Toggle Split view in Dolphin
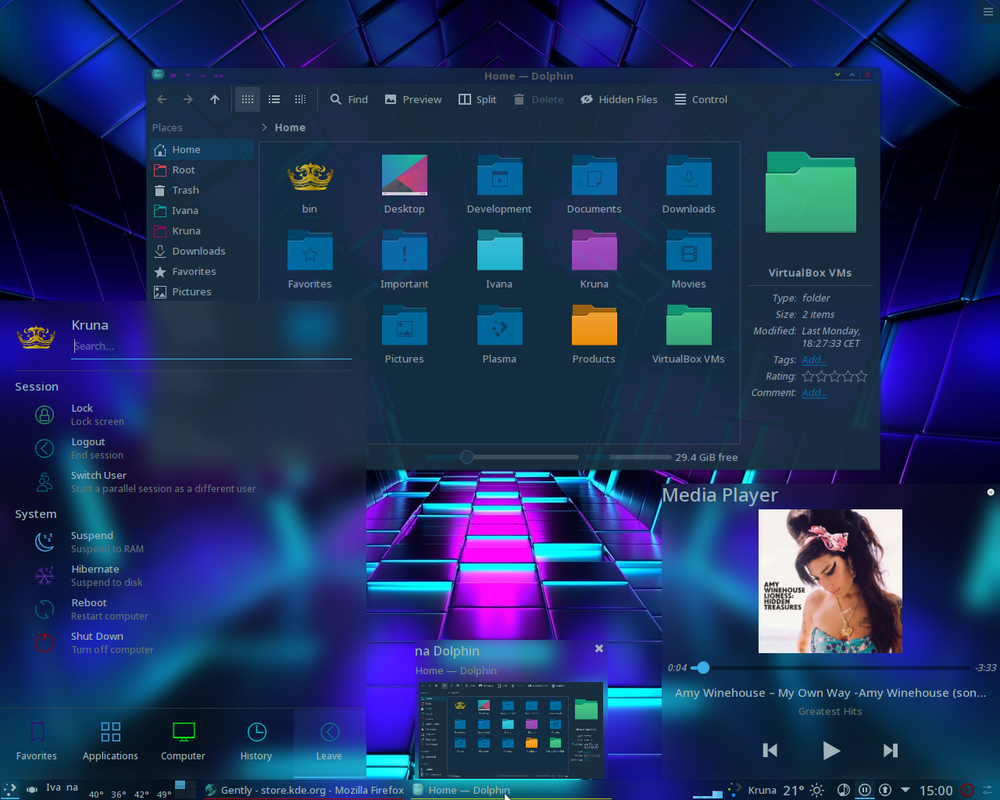This screenshot has width=1000, height=800. coord(477,100)
